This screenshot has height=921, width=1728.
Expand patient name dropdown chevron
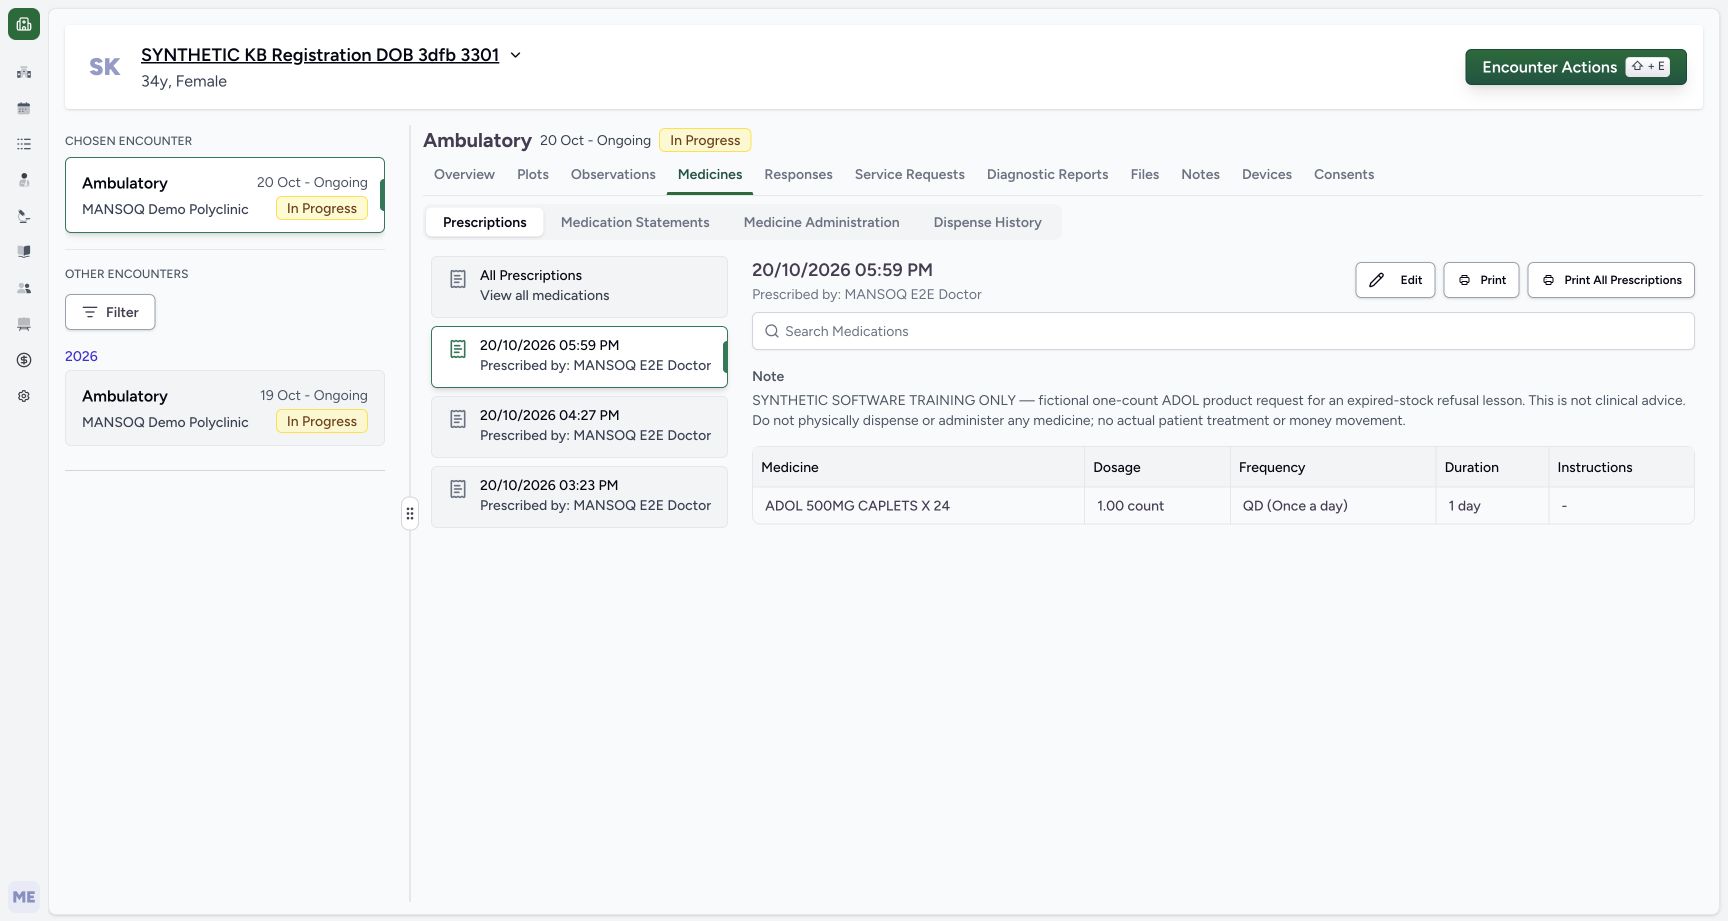(x=516, y=55)
